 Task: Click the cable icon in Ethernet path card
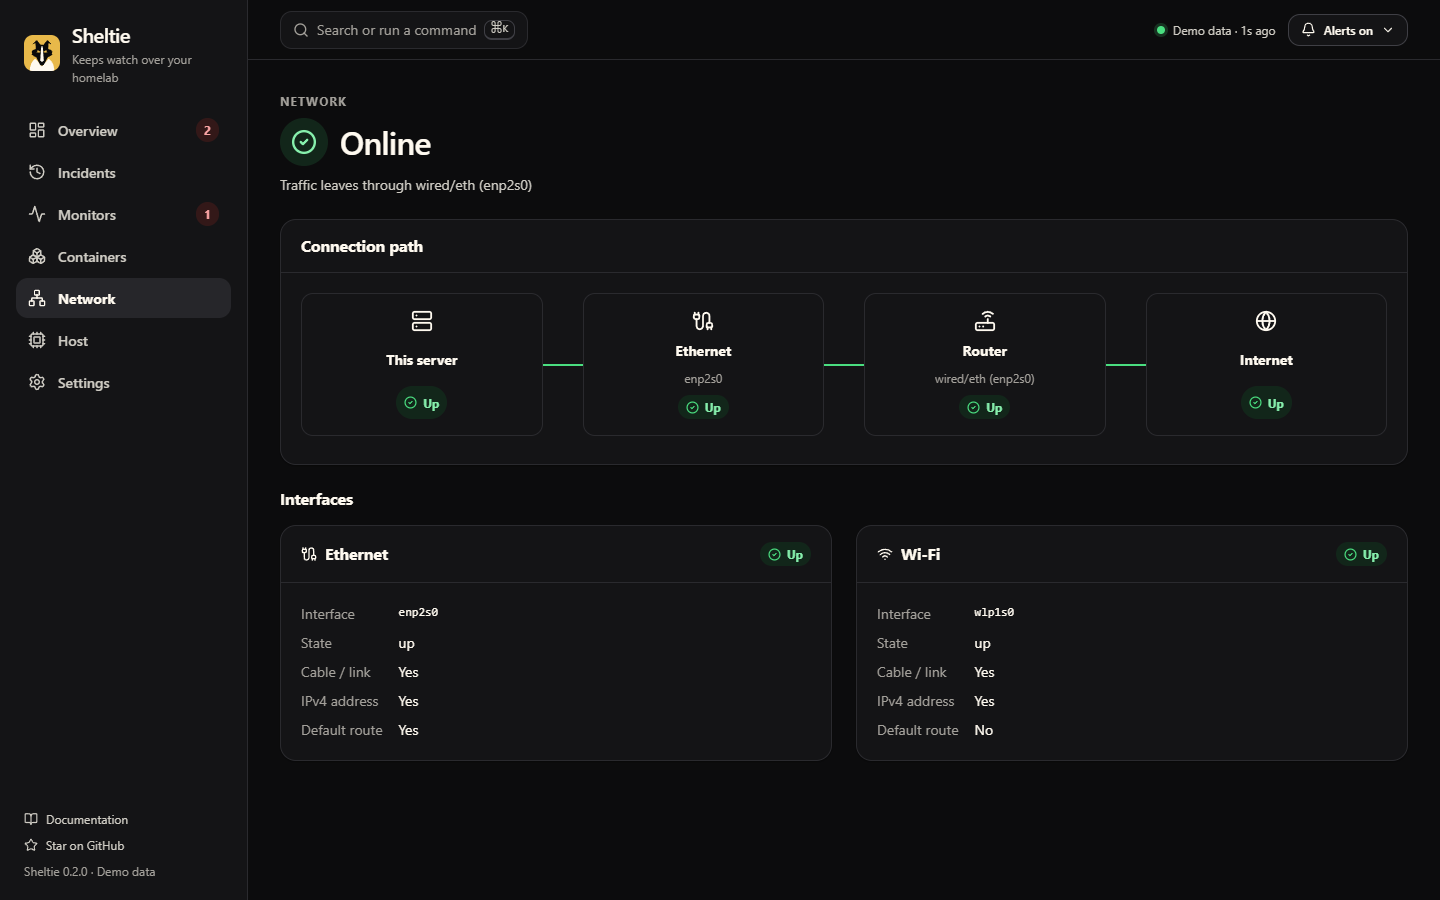pyautogui.click(x=703, y=321)
